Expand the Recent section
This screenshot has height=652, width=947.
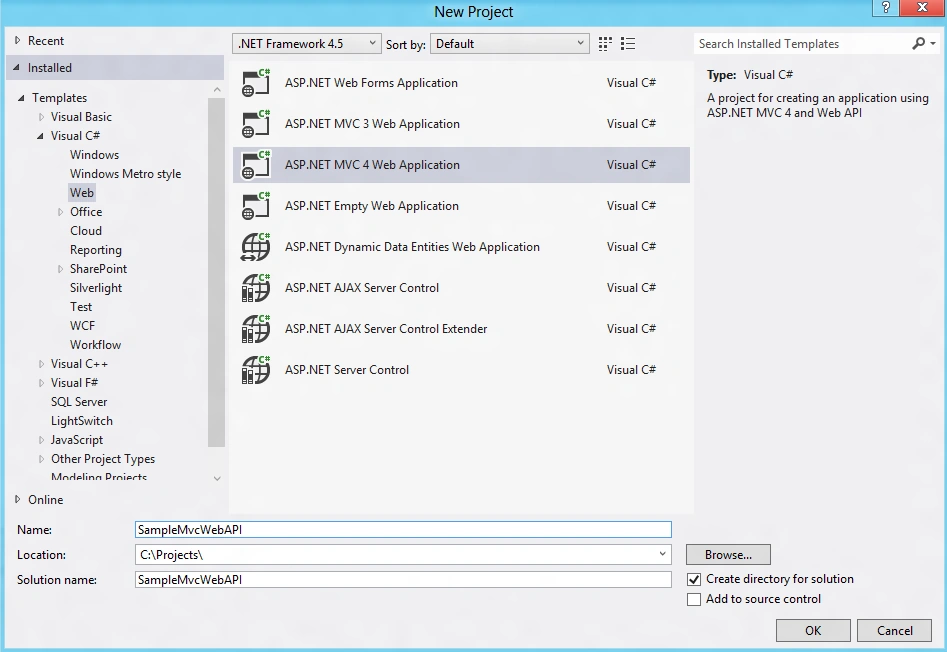18,40
